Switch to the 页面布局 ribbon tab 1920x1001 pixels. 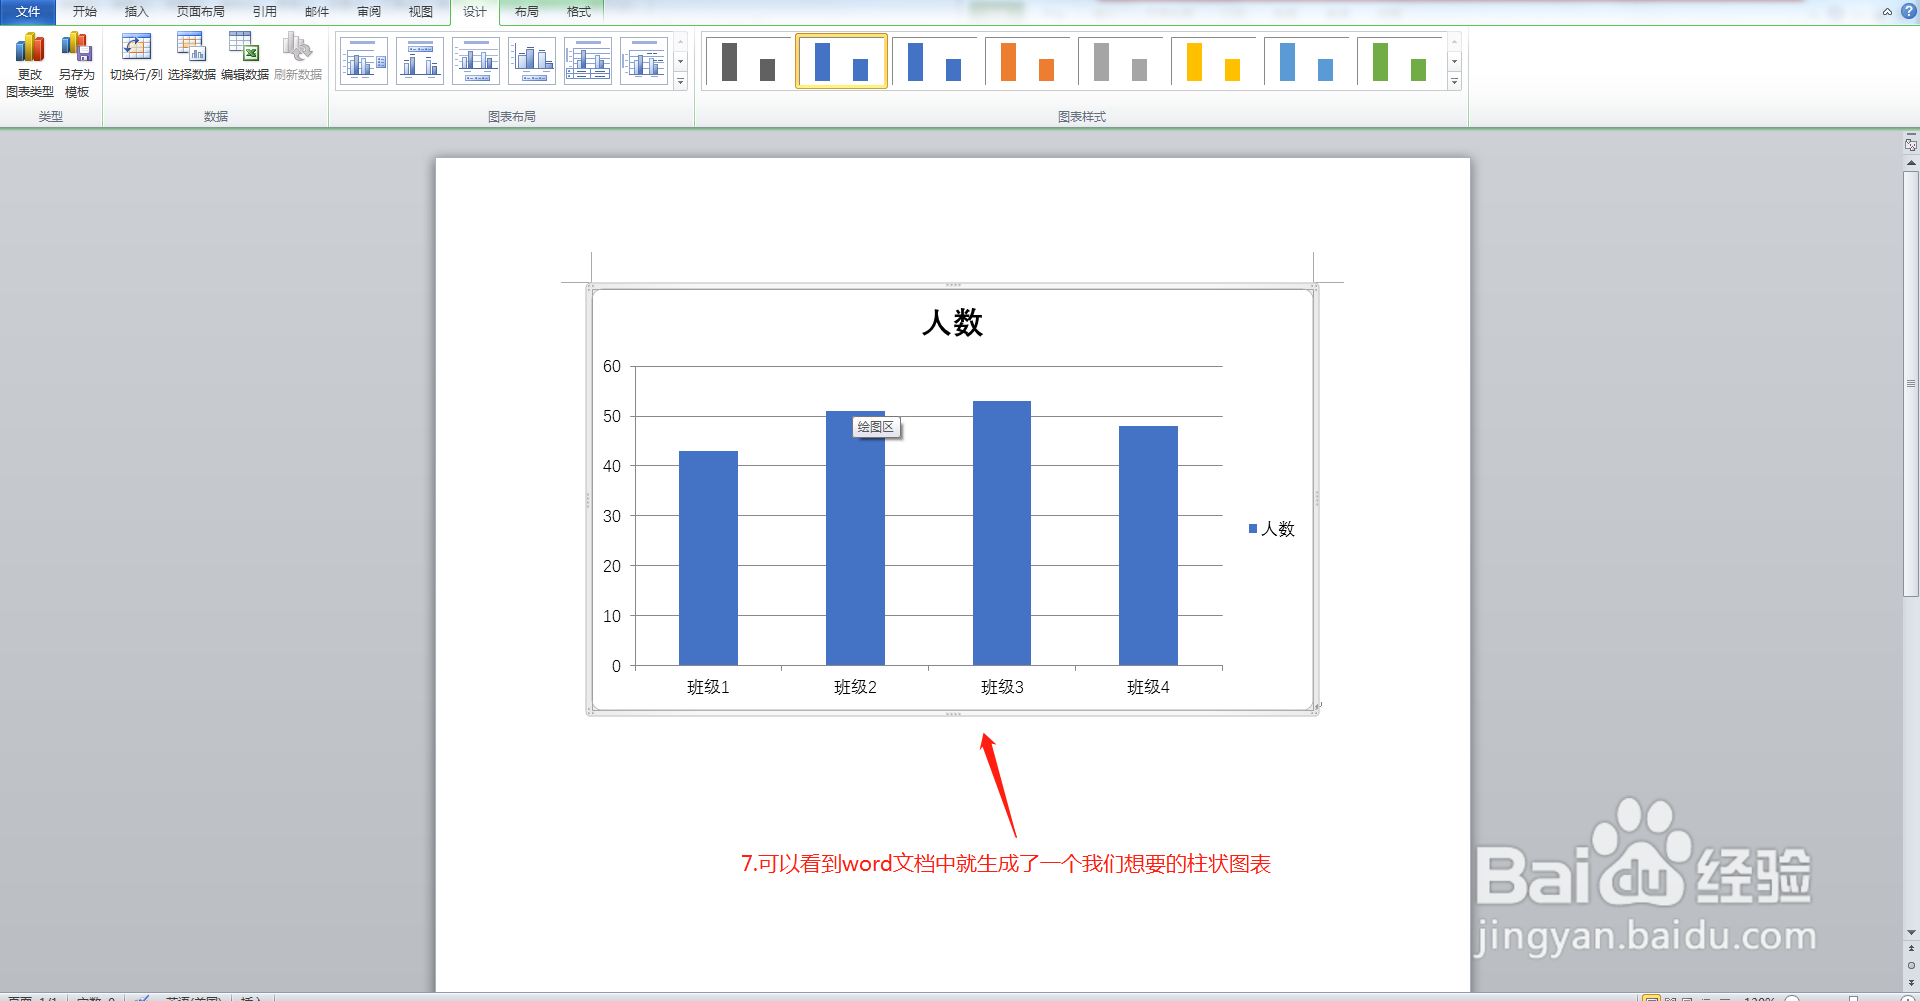tap(201, 12)
